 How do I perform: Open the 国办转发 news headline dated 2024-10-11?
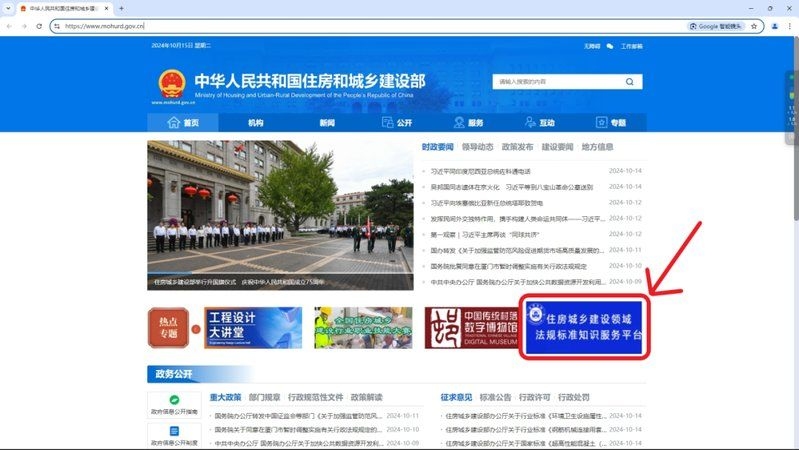(x=517, y=251)
